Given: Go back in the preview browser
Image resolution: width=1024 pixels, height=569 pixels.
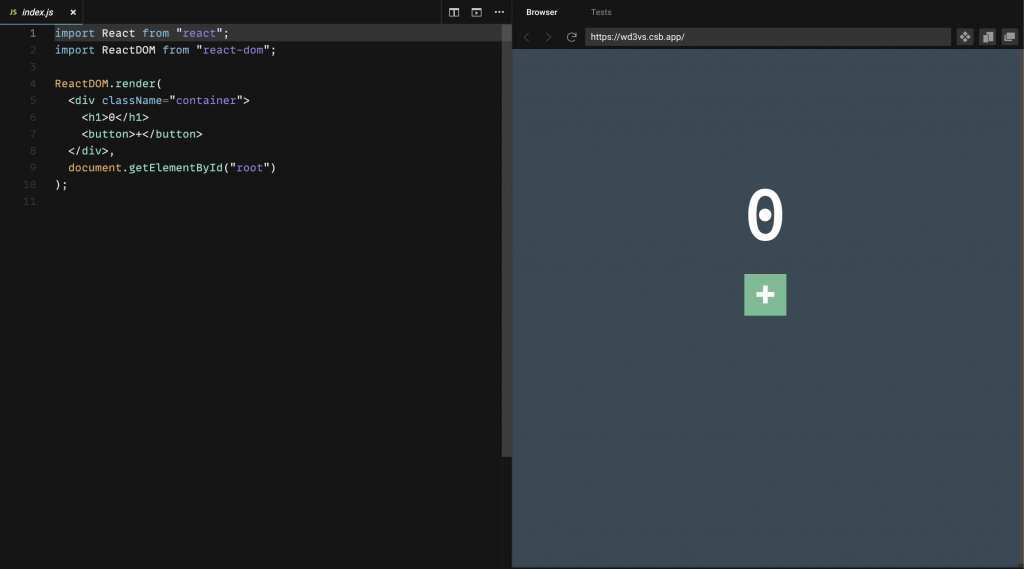Looking at the screenshot, I should [527, 37].
